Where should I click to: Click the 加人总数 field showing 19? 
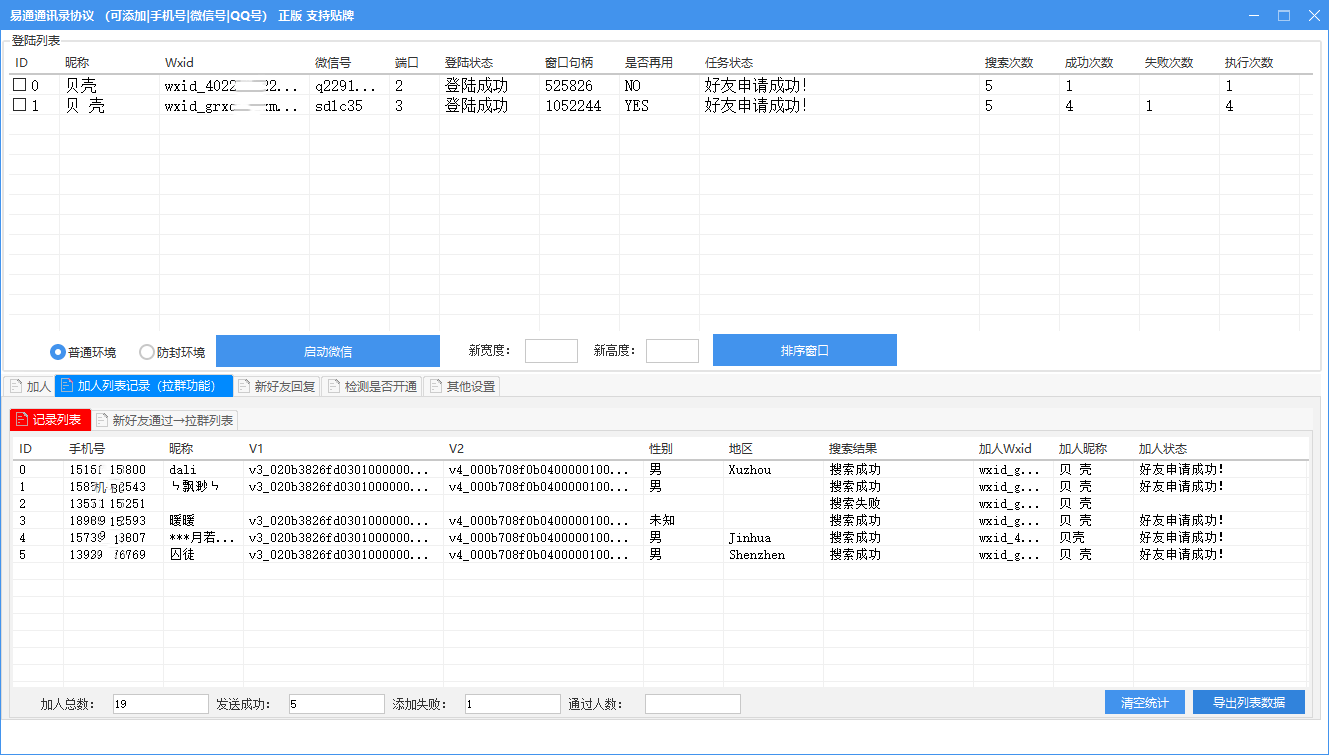coord(161,704)
